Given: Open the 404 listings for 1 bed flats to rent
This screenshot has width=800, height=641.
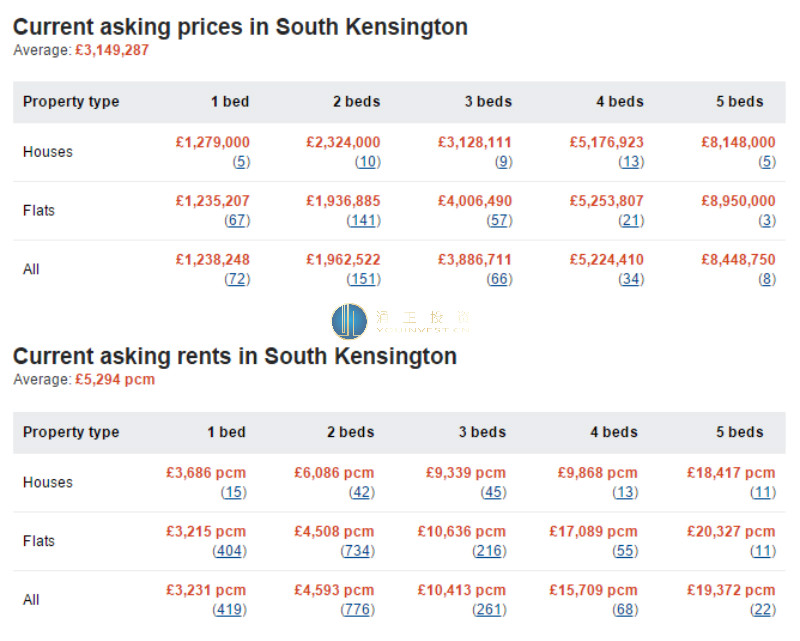Looking at the screenshot, I should [x=230, y=551].
